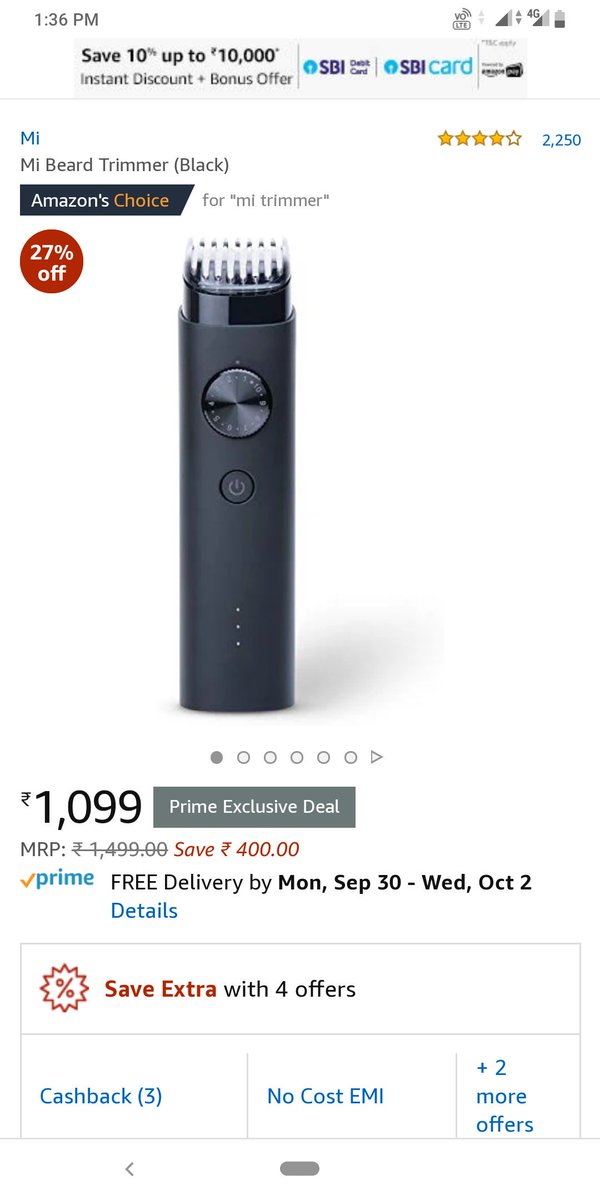Select the fourth image carousel dot

pyautogui.click(x=297, y=758)
